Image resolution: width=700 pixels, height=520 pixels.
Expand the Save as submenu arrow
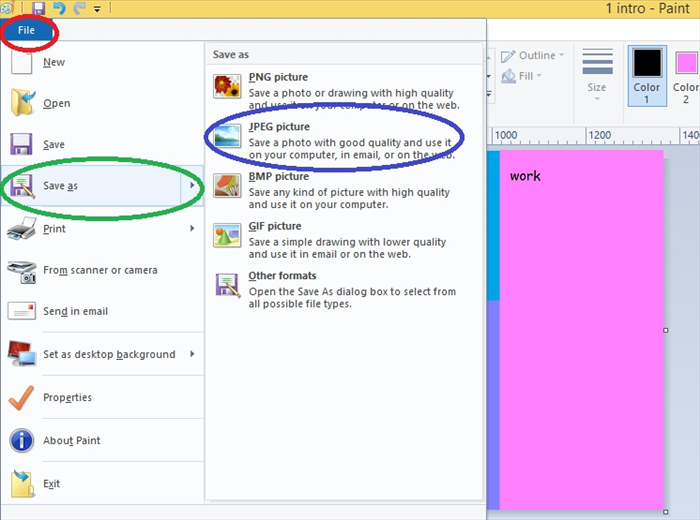pos(192,185)
